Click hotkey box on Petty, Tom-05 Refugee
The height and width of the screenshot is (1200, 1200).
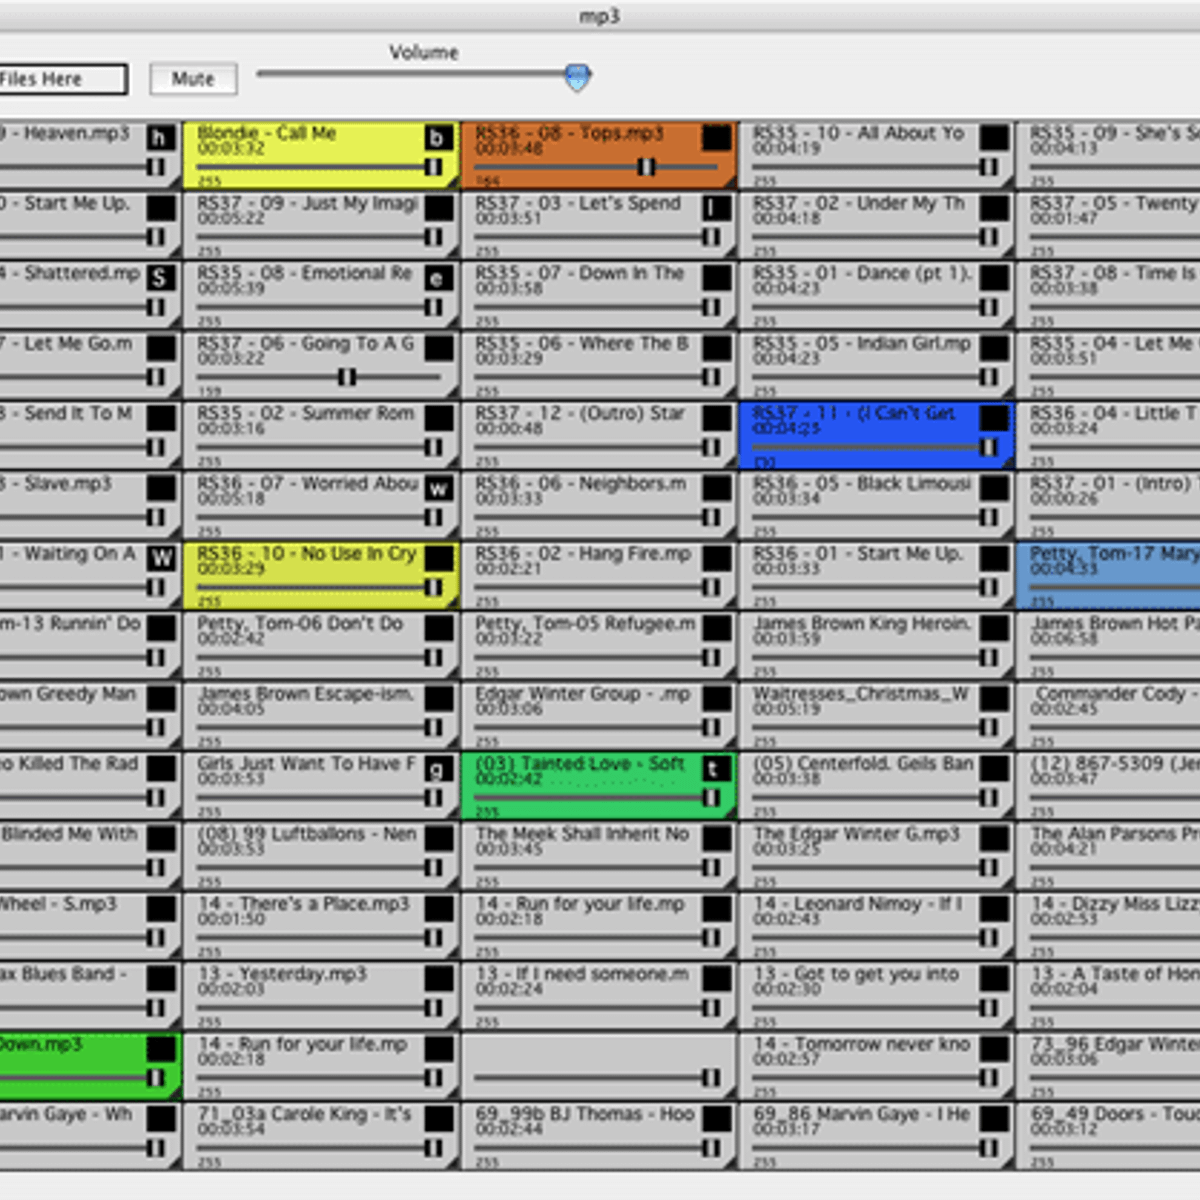pyautogui.click(x=716, y=628)
